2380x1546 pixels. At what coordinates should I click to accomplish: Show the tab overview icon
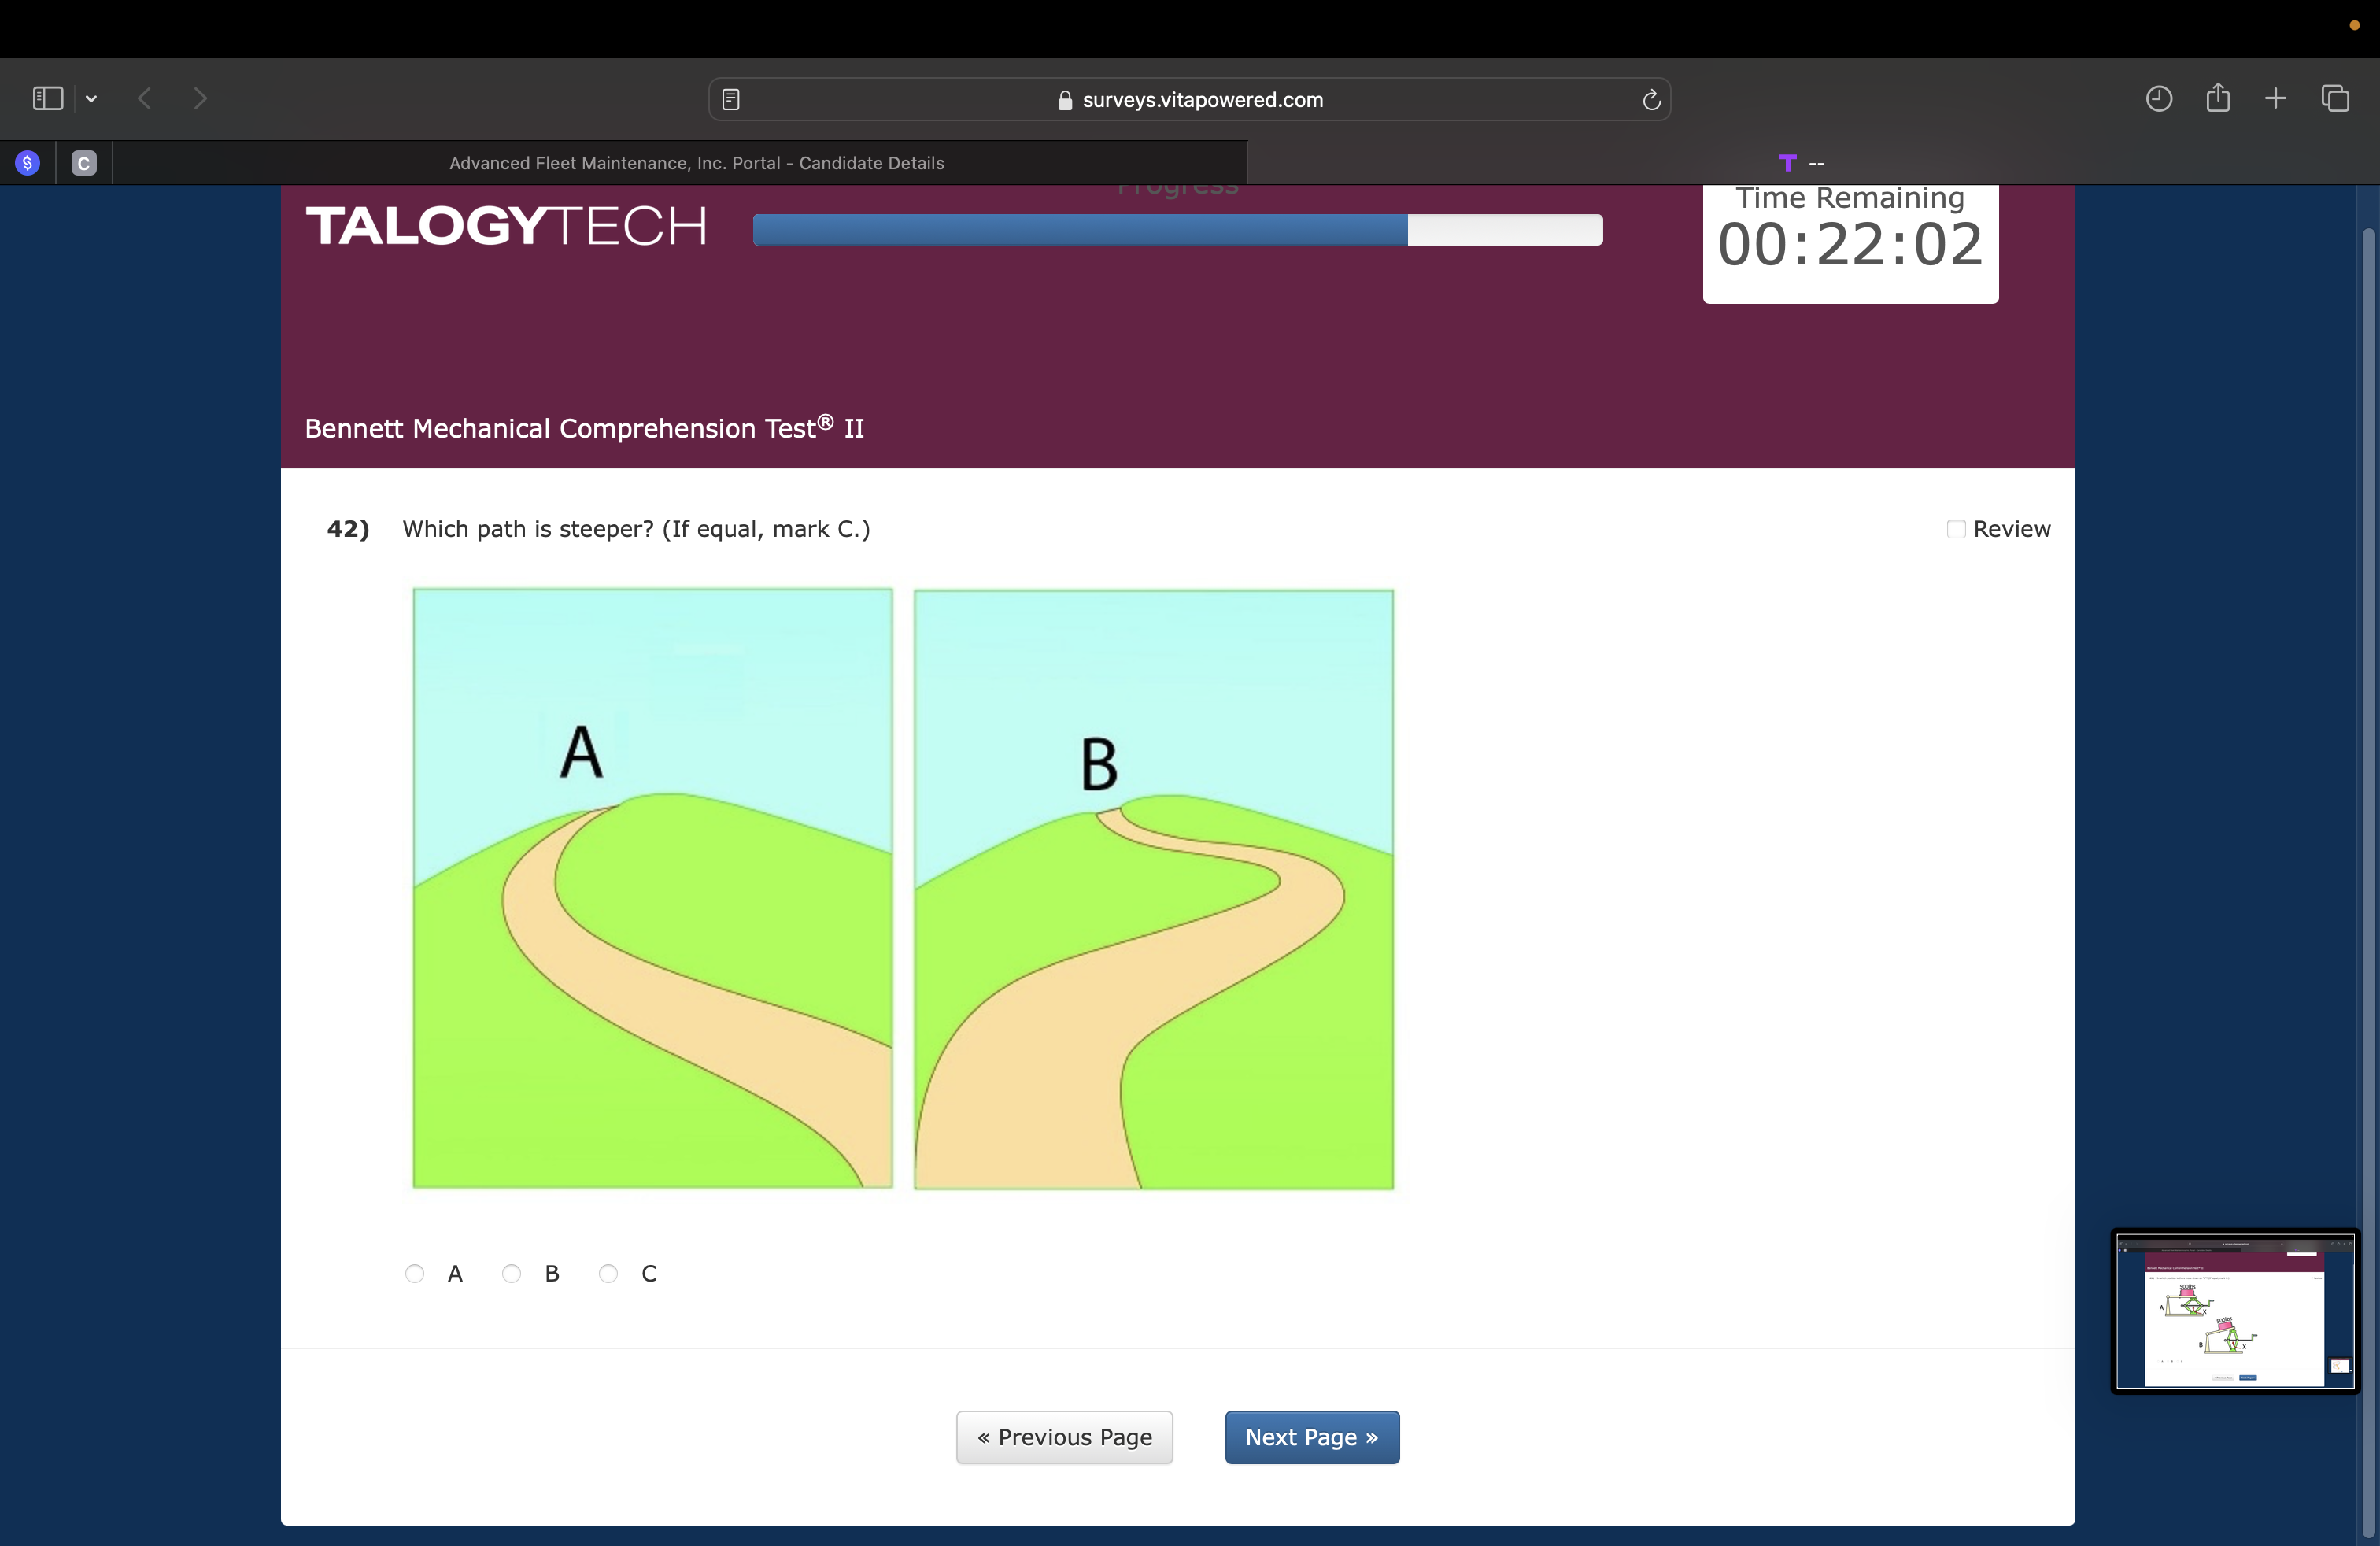coord(2335,98)
